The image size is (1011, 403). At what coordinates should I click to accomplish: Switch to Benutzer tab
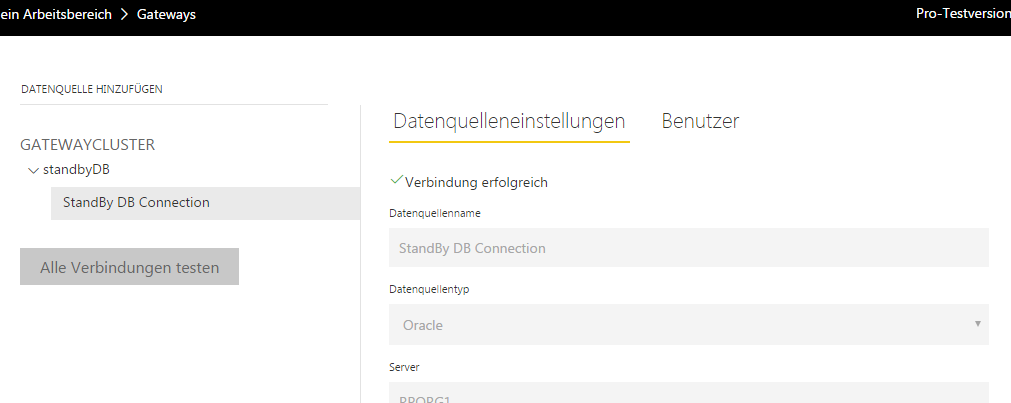tap(700, 121)
